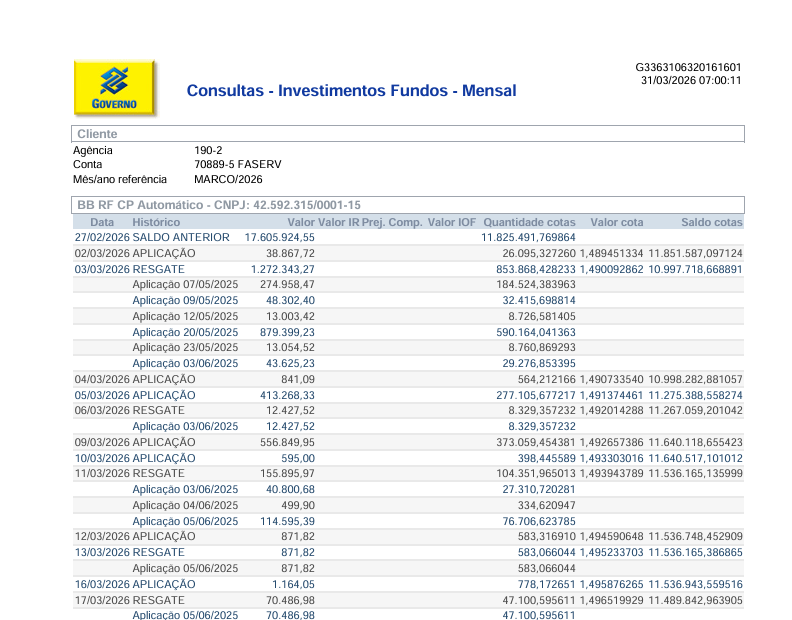Select balance 11.489.842,963905
Image resolution: width=792 pixels, height=620 pixels.
tap(696, 600)
